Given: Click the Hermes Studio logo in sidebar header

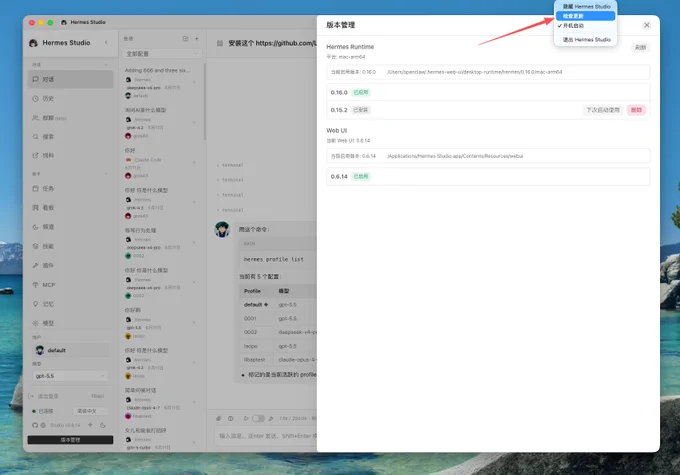Looking at the screenshot, I should pos(33,43).
